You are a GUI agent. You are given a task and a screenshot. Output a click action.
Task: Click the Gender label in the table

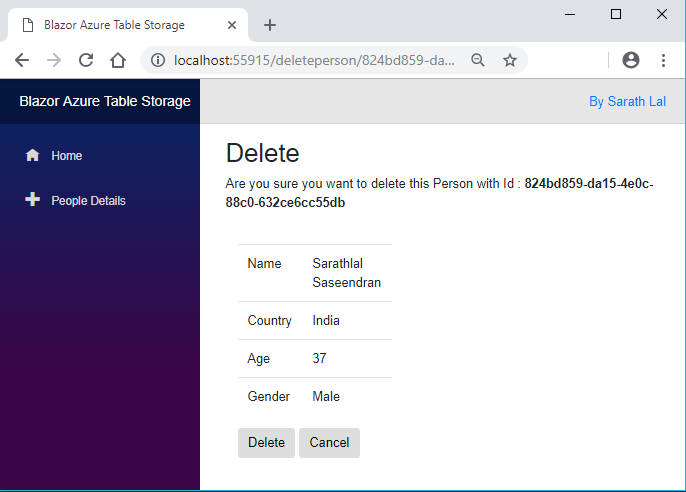point(269,396)
